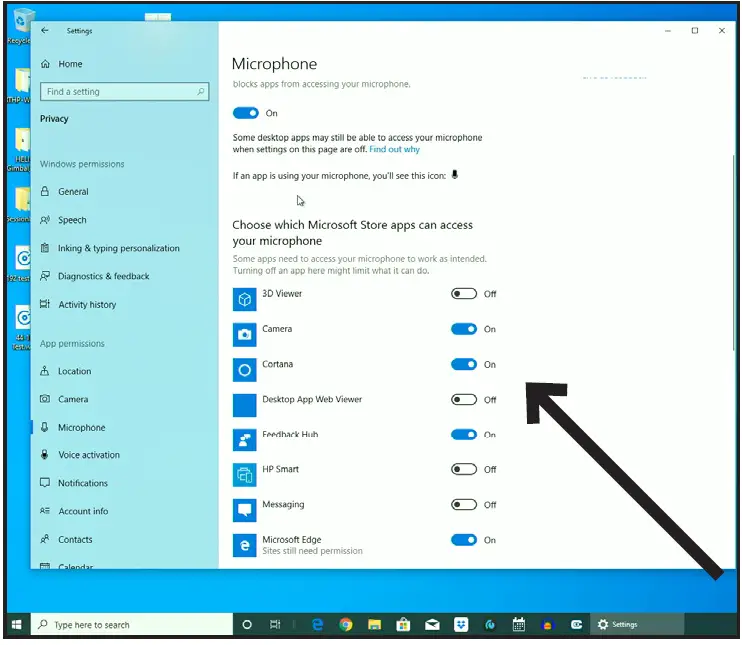Viewport: 742px width, 645px height.
Task: Click the 3D Viewer app icon
Action: point(244,299)
